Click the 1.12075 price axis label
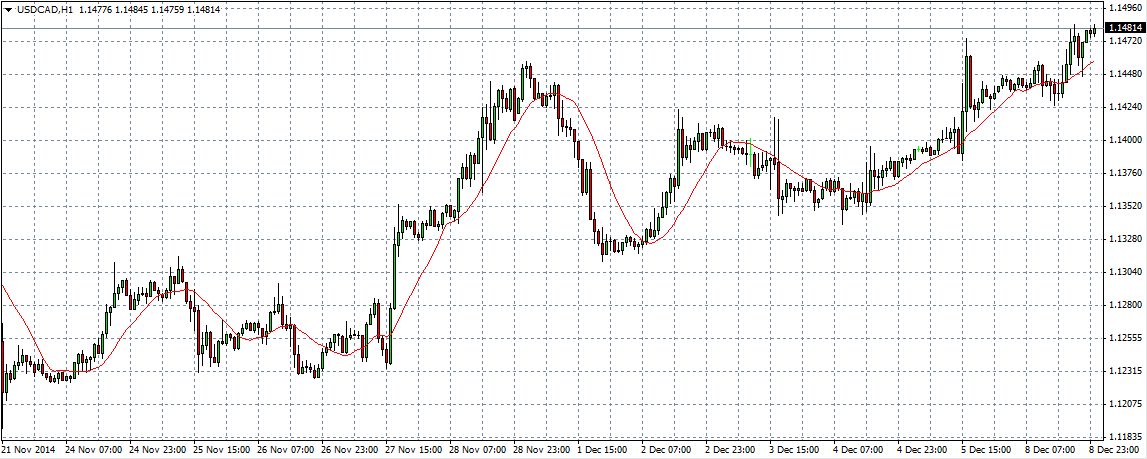 click(1125, 404)
